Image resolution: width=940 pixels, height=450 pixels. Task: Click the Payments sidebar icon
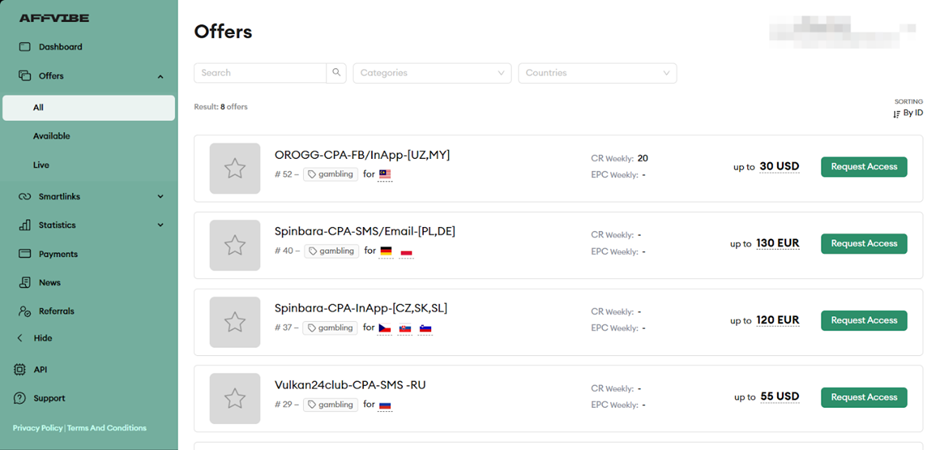(x=25, y=254)
